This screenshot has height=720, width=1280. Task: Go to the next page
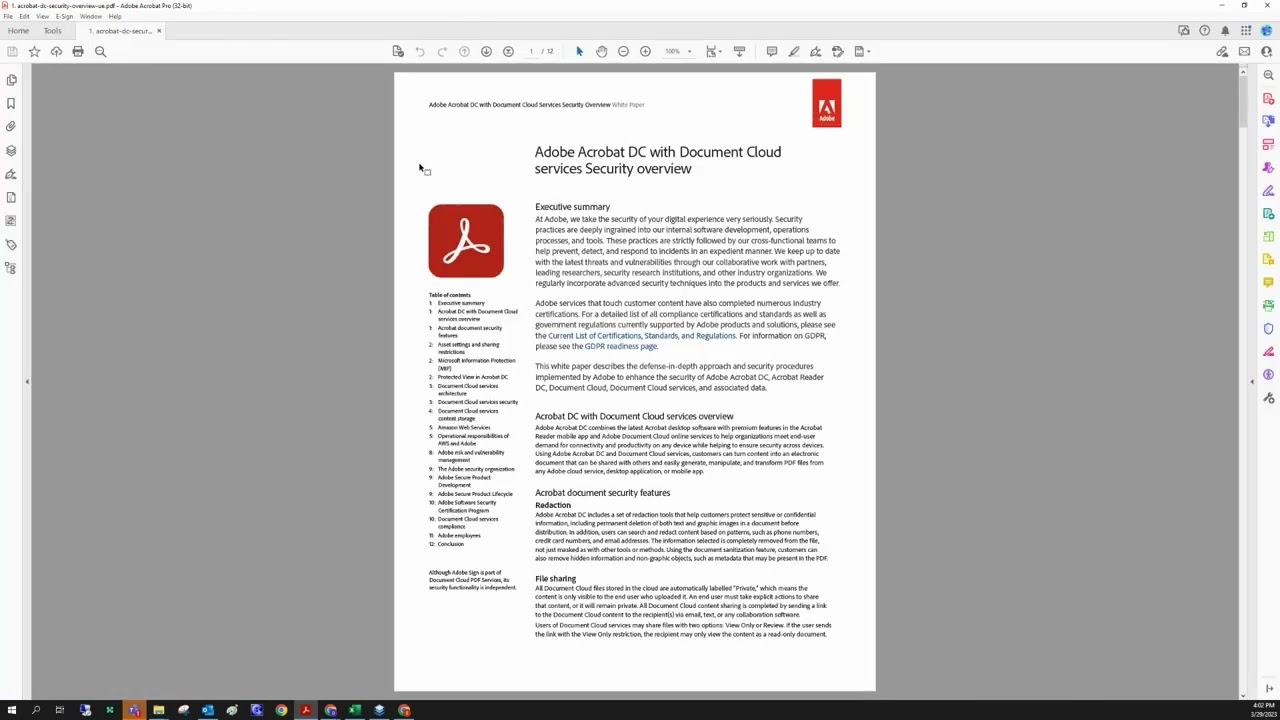[486, 51]
